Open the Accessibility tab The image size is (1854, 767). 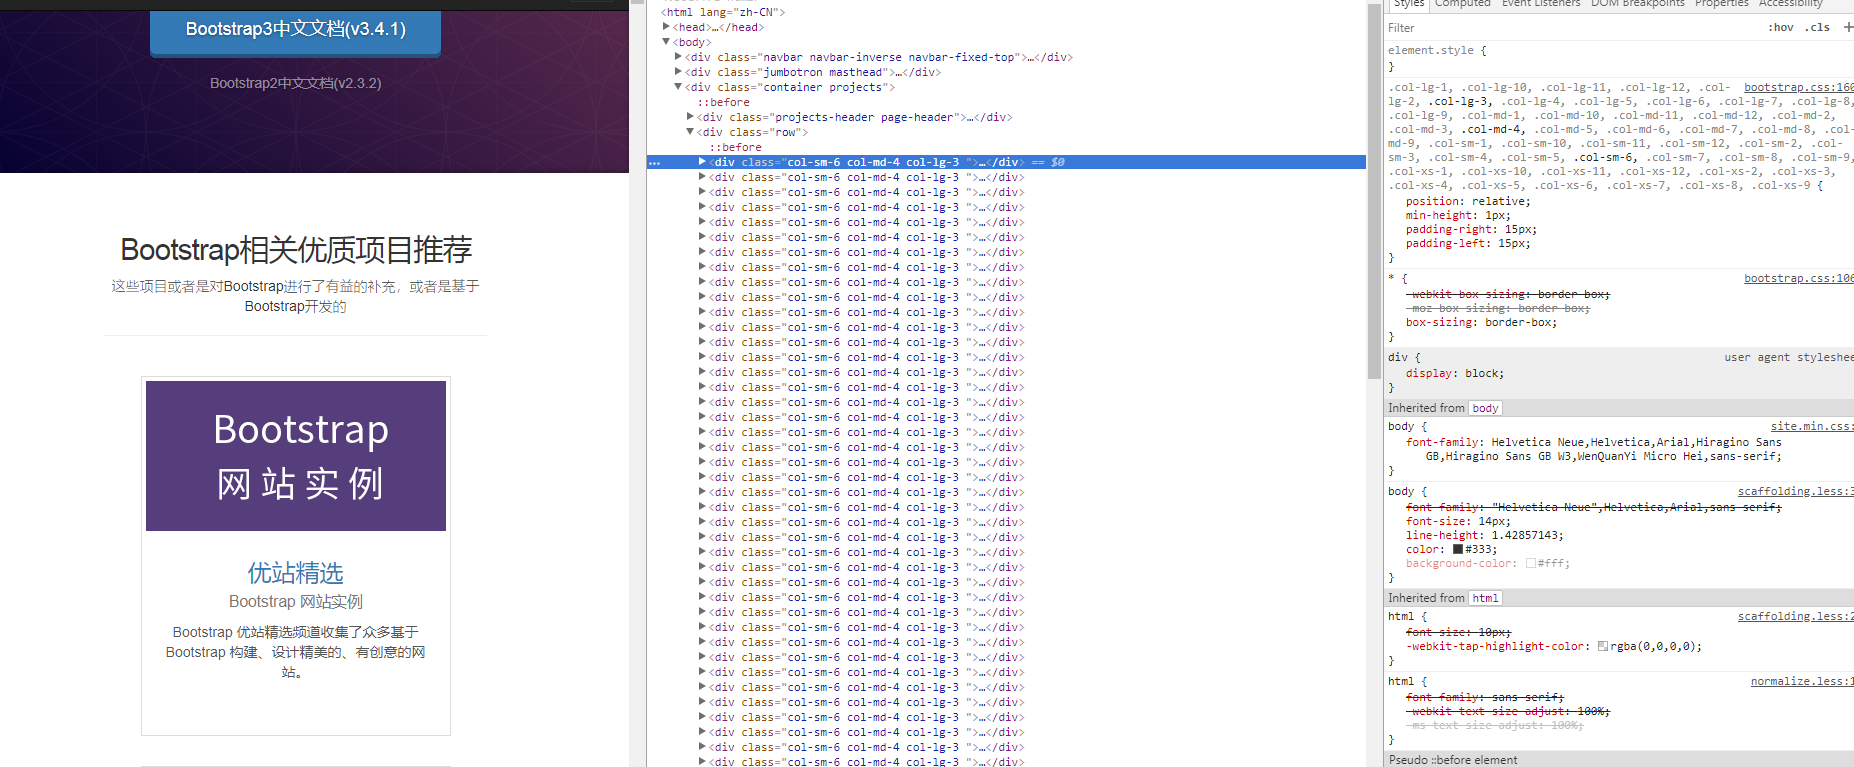pos(1791,4)
